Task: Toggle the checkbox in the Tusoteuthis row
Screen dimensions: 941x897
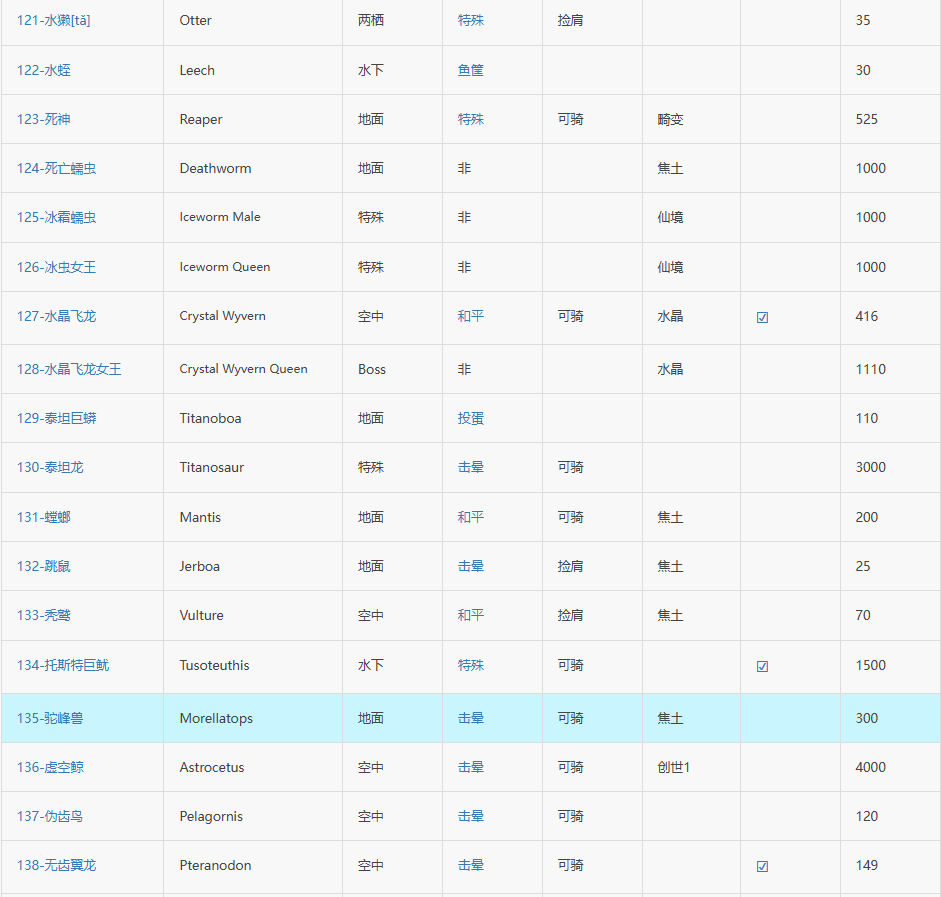Action: (762, 667)
